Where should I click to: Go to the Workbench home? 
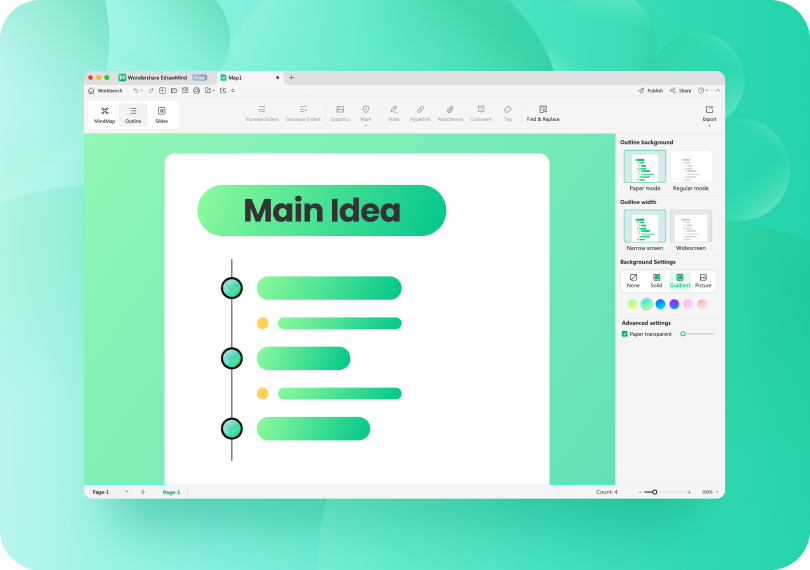(105, 90)
